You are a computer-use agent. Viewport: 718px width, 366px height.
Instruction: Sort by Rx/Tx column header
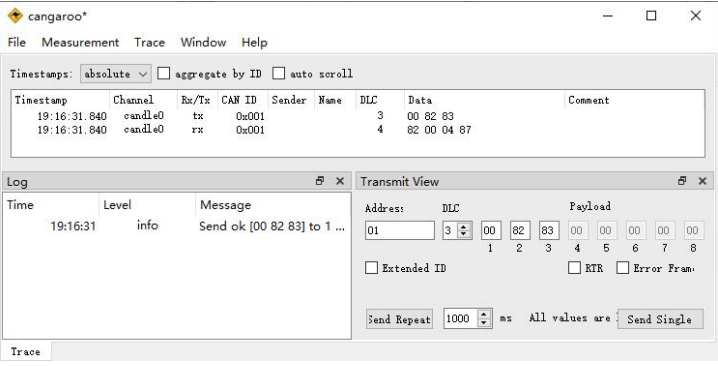pos(197,100)
